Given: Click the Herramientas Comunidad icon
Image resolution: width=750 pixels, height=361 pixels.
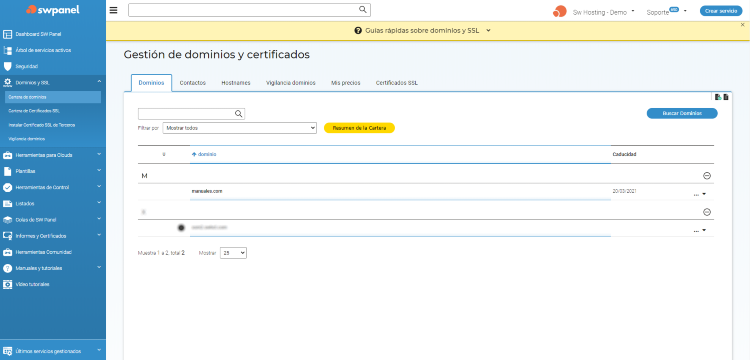Looking at the screenshot, I should click(7, 252).
